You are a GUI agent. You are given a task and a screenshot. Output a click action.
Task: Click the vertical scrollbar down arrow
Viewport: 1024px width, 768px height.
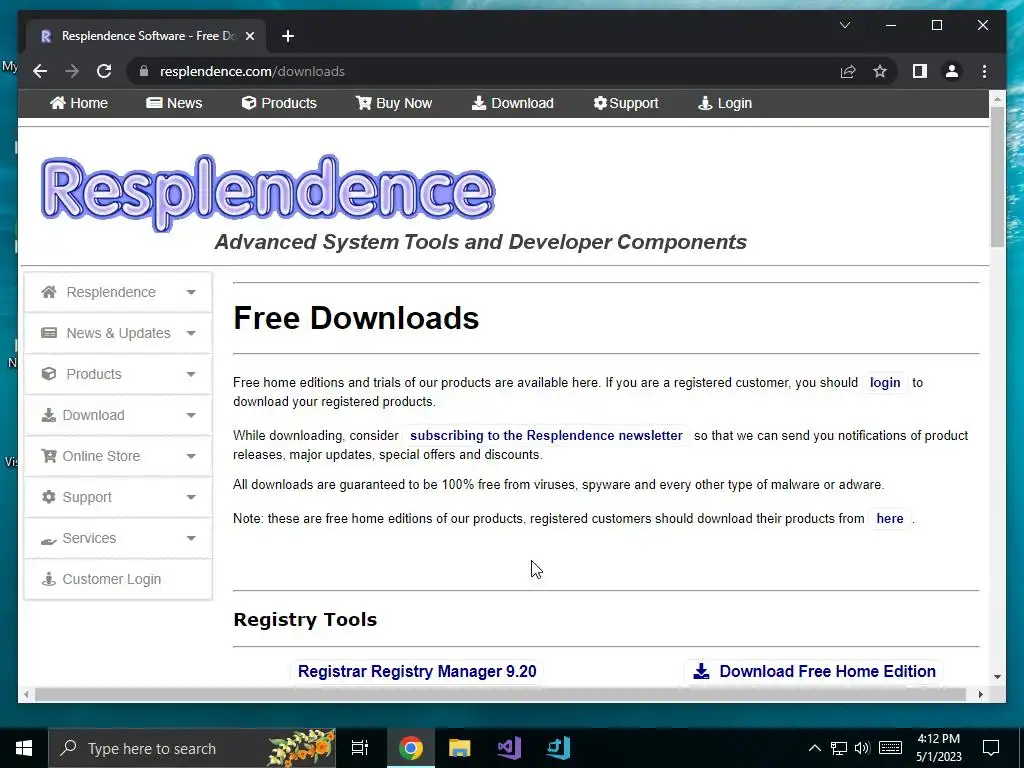click(x=997, y=677)
